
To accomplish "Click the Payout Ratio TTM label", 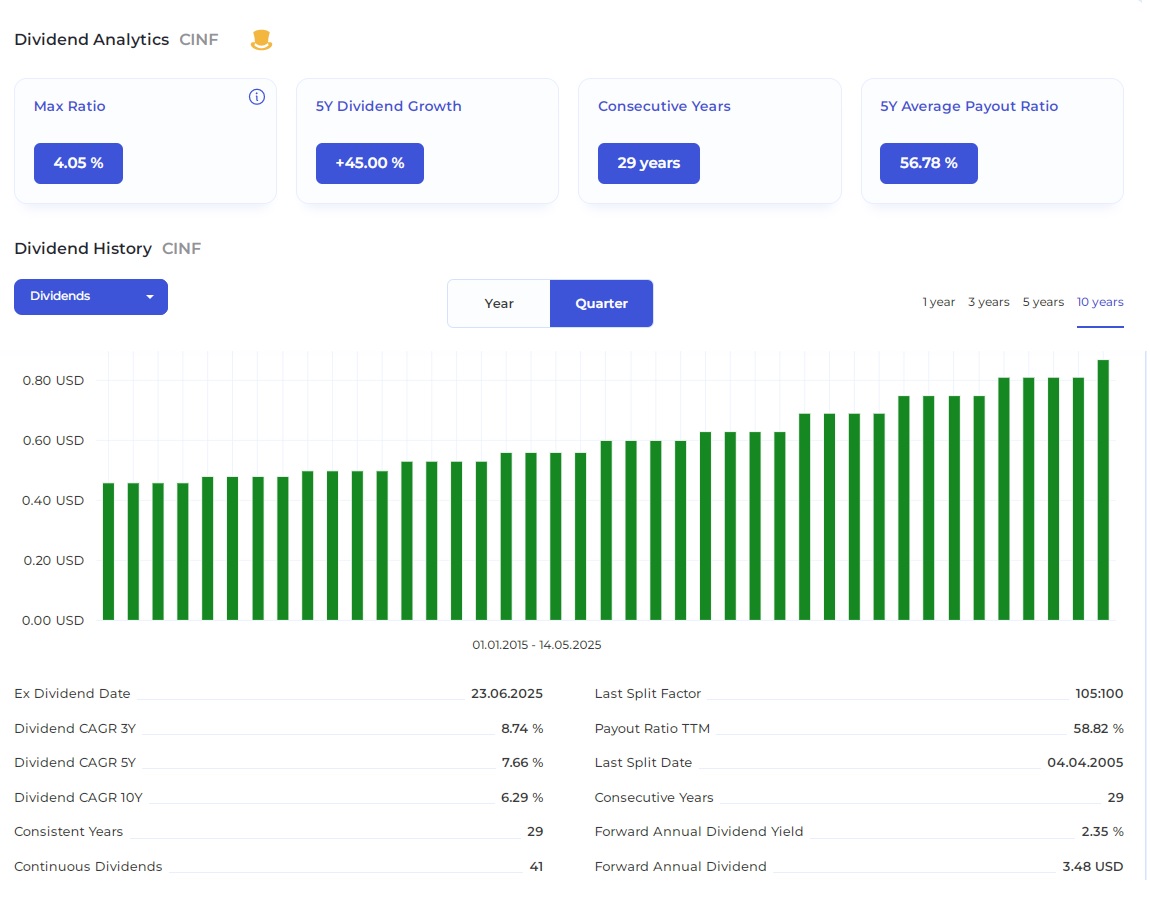I will pos(652,729).
